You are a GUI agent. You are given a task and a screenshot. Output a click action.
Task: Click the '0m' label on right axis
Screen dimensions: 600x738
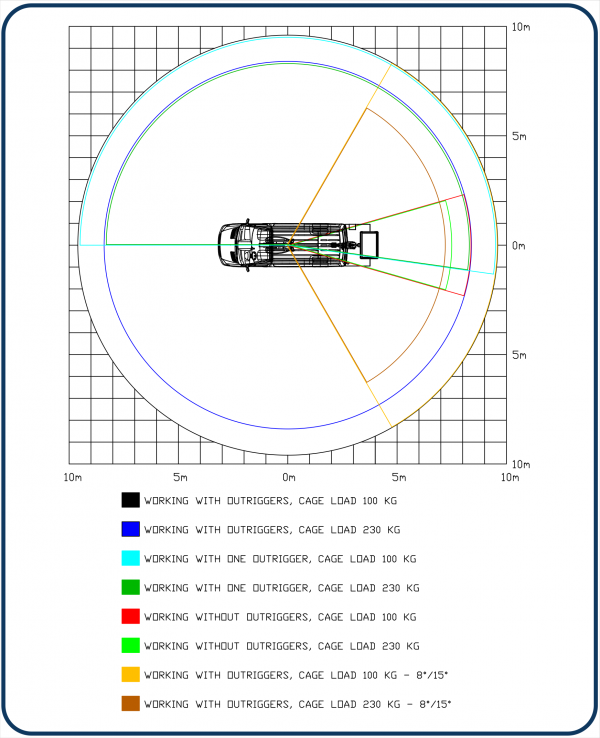pos(519,245)
